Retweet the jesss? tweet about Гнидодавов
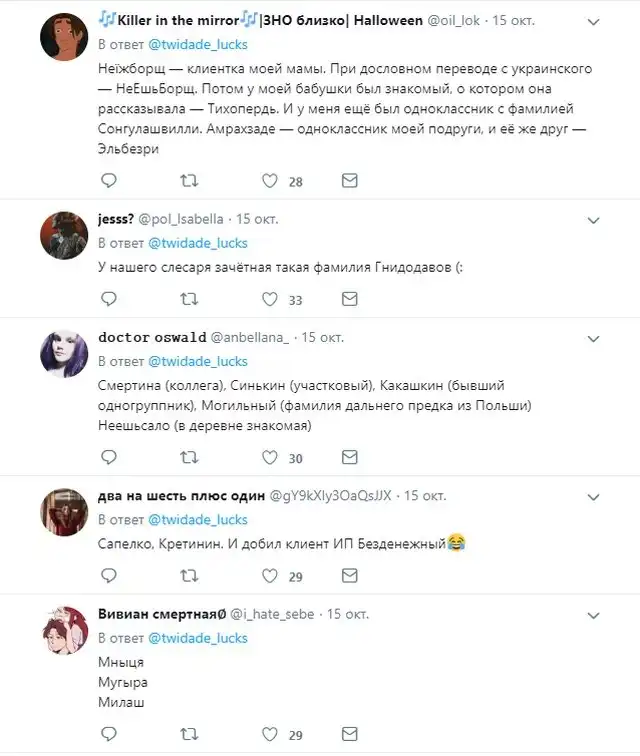Screen dimensions: 640x756 point(189,299)
